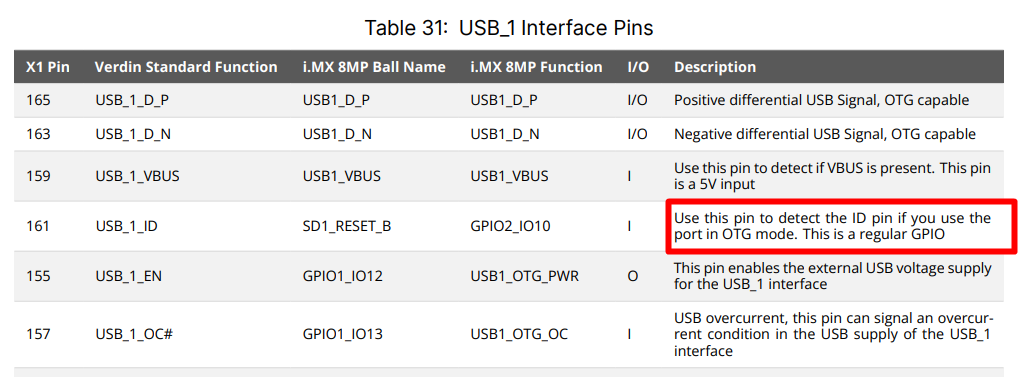Click the i.MX 8MP Function column header
Screen dimensions: 1031x377
[537, 67]
